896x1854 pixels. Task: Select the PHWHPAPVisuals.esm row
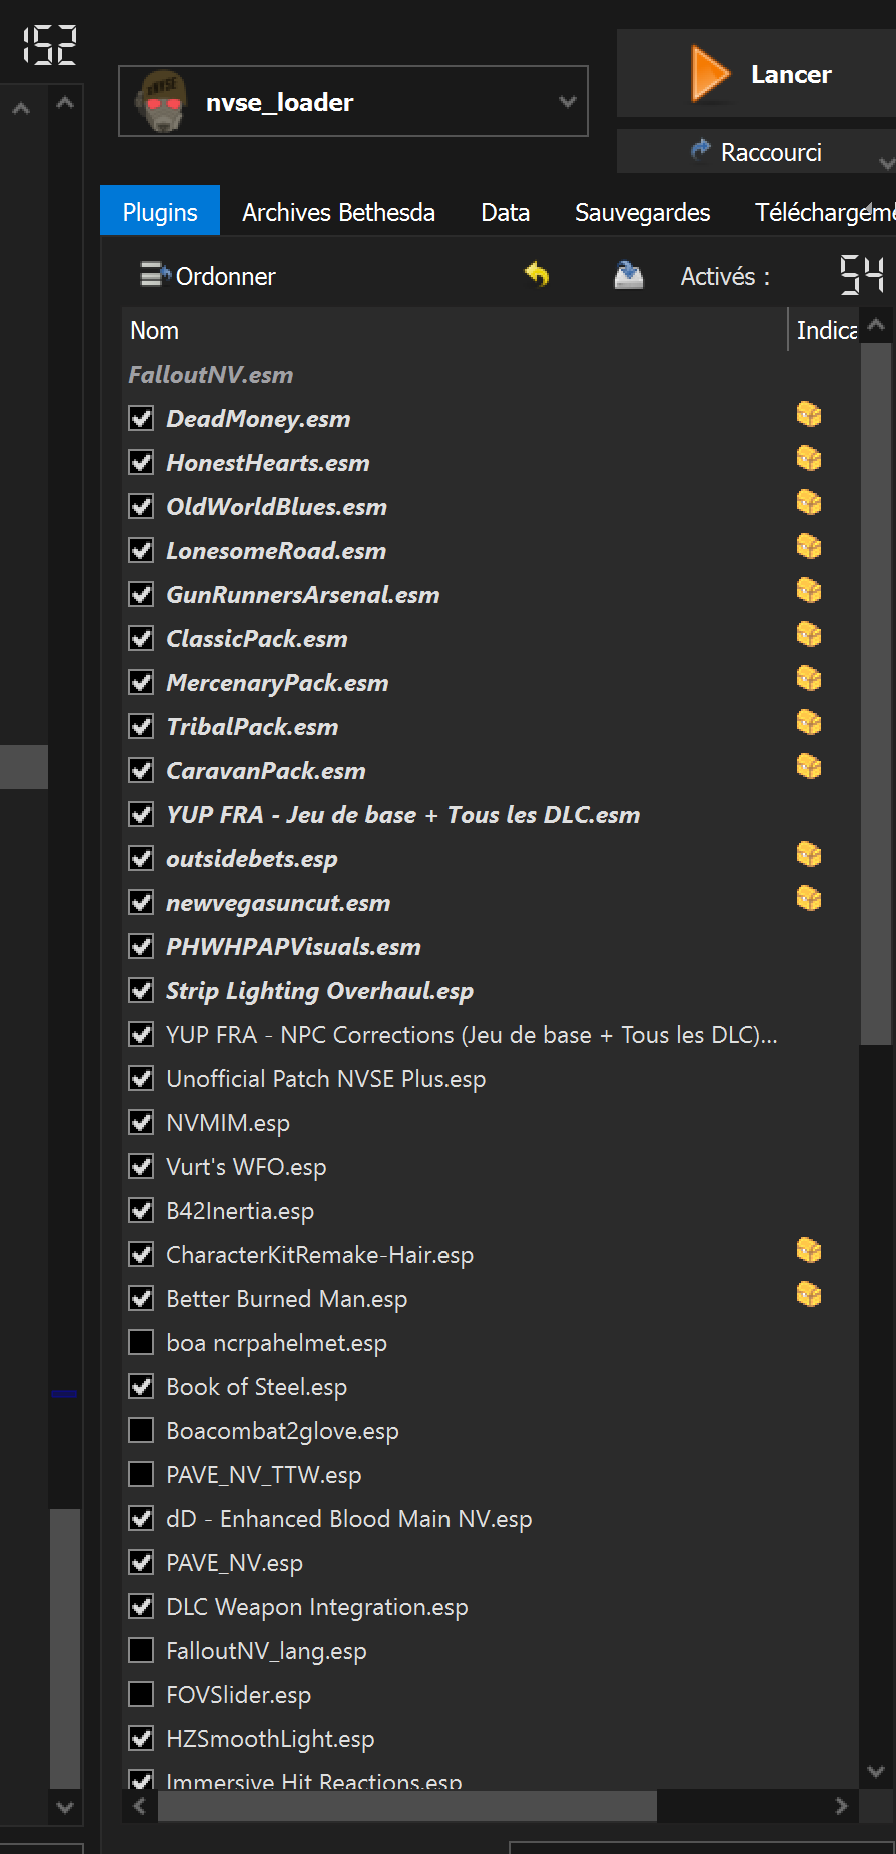pos(490,946)
